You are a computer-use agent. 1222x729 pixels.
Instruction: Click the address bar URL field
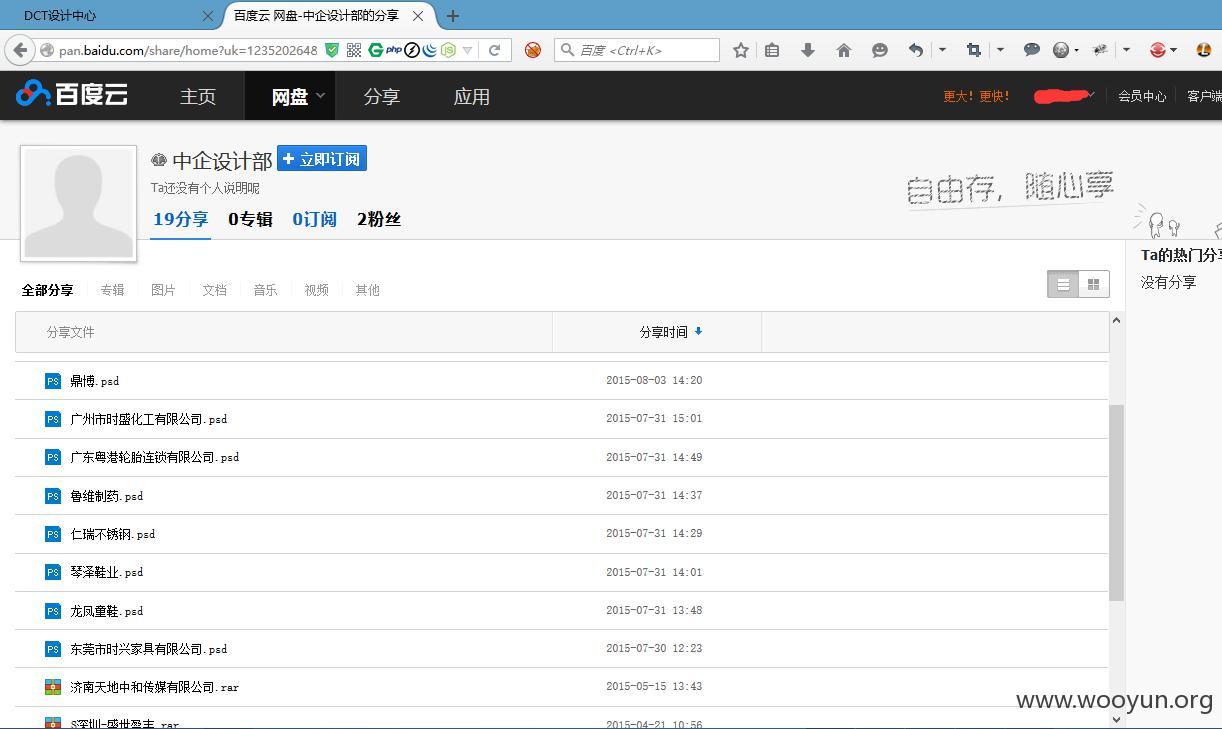point(188,50)
